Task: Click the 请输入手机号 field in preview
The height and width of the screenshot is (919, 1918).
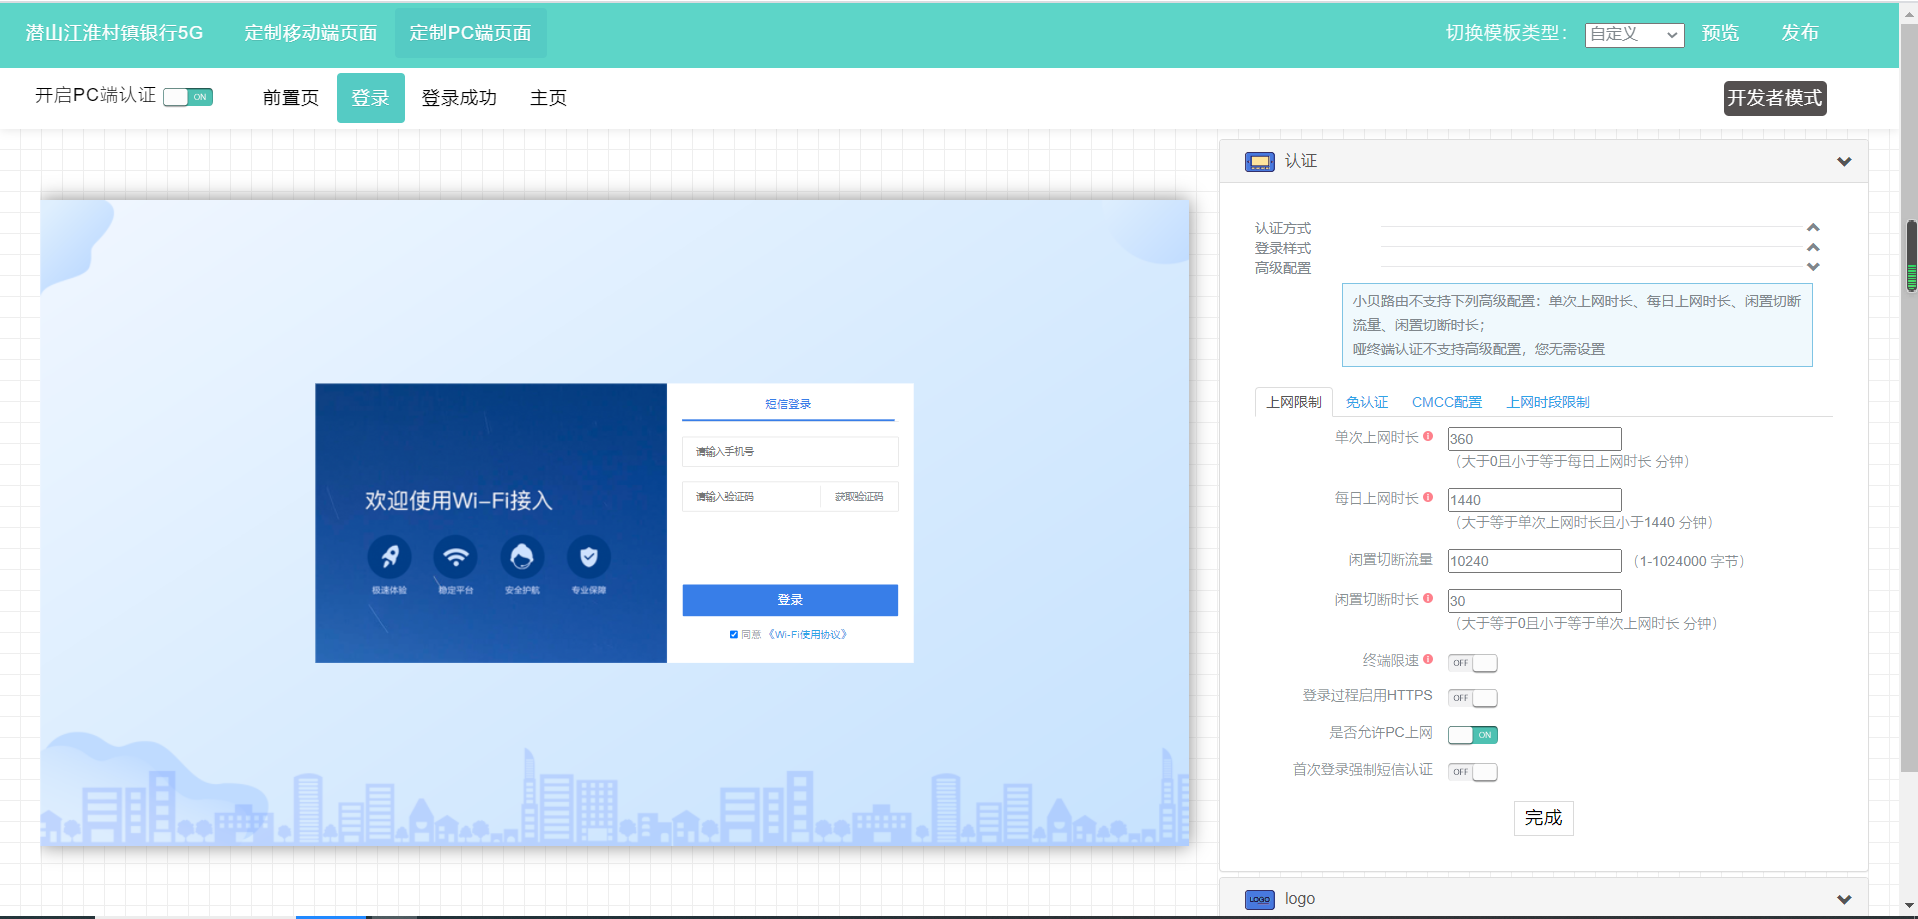Action: [x=790, y=452]
